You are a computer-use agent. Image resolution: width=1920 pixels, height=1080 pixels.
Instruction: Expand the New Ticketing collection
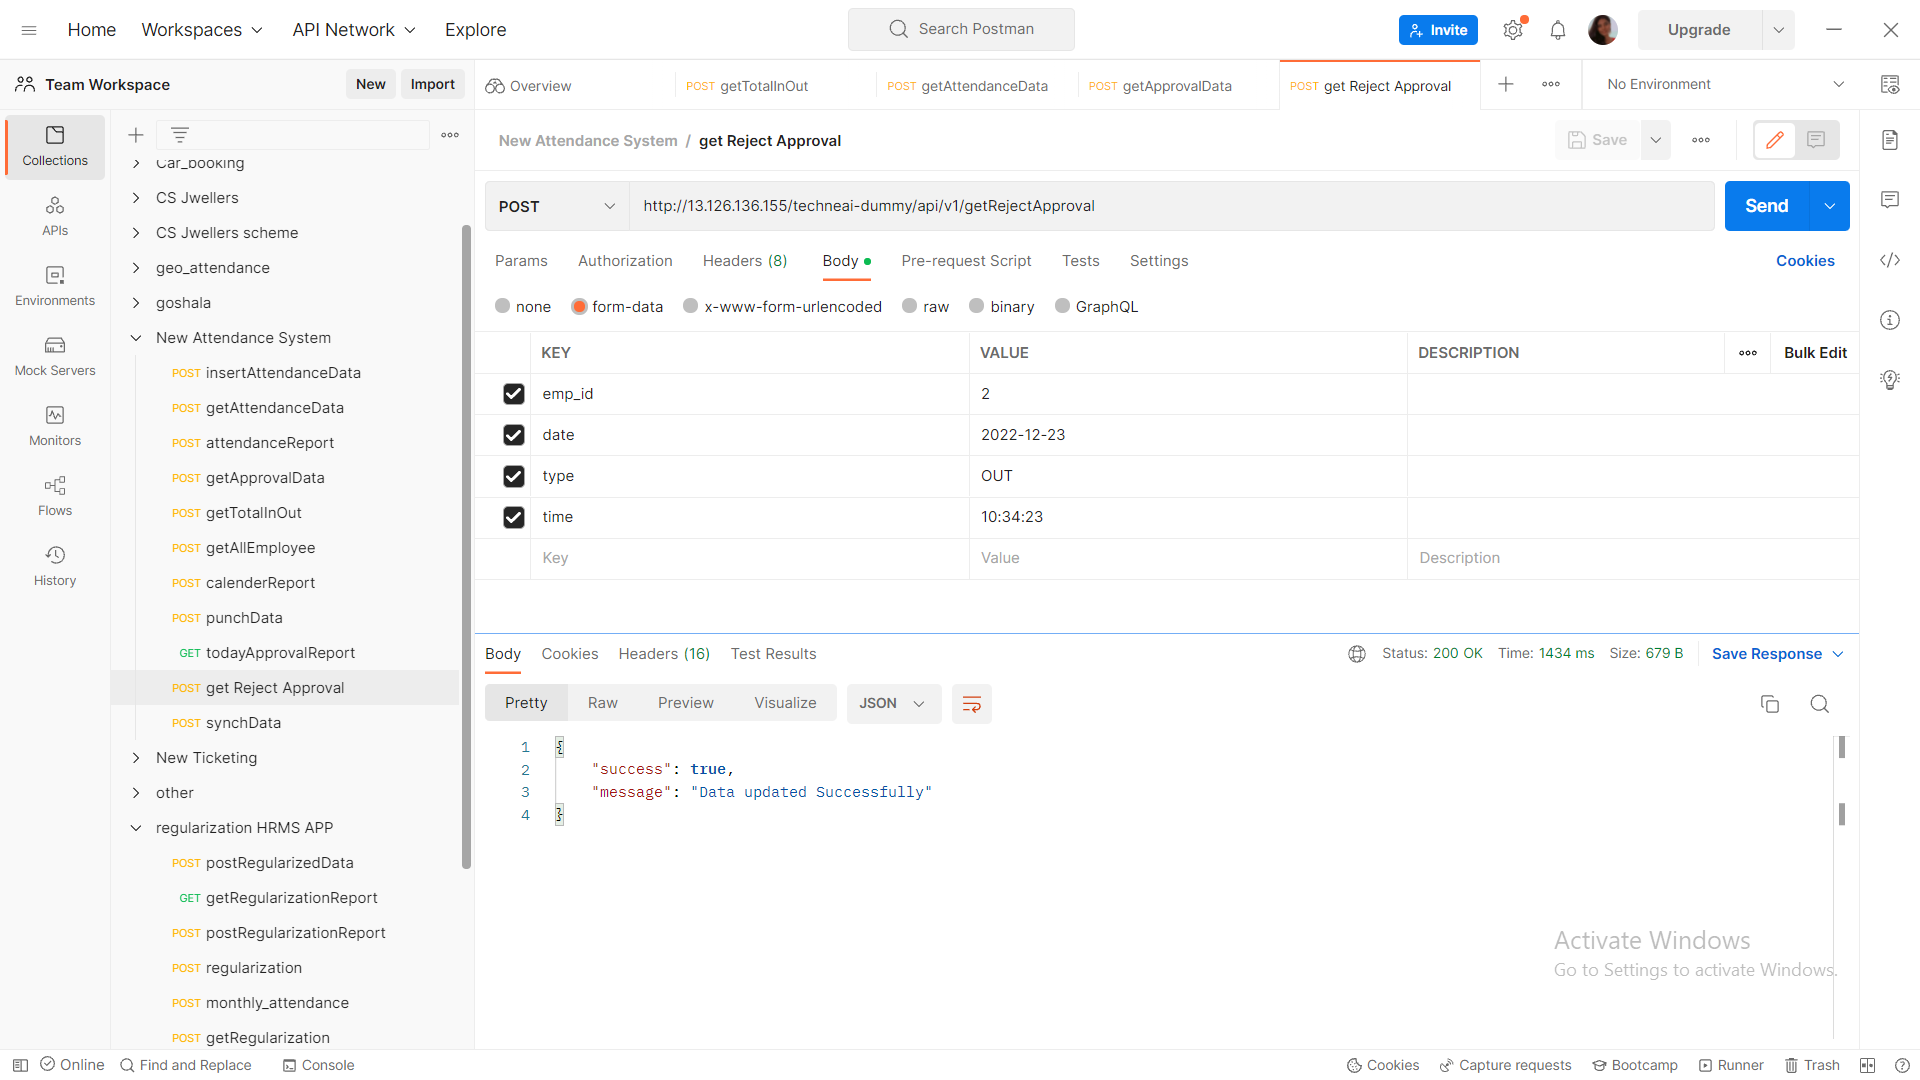(x=136, y=758)
